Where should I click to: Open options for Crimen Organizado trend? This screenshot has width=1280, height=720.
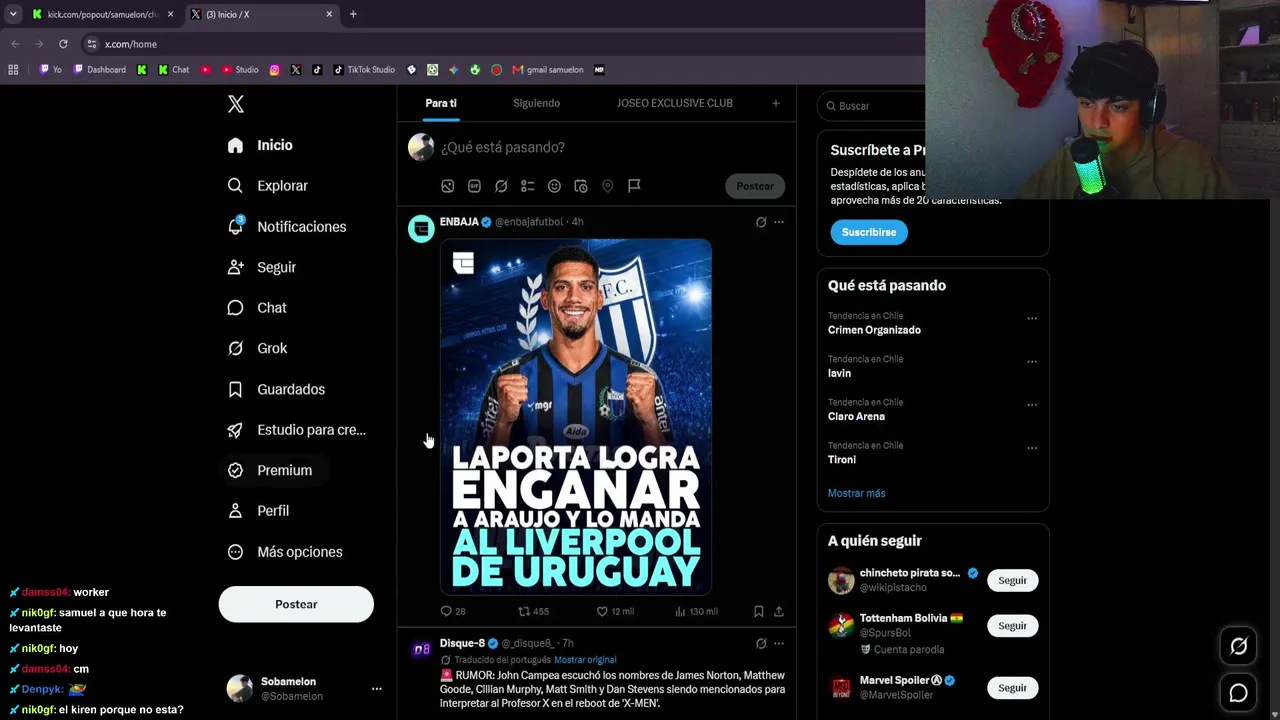point(1032,319)
